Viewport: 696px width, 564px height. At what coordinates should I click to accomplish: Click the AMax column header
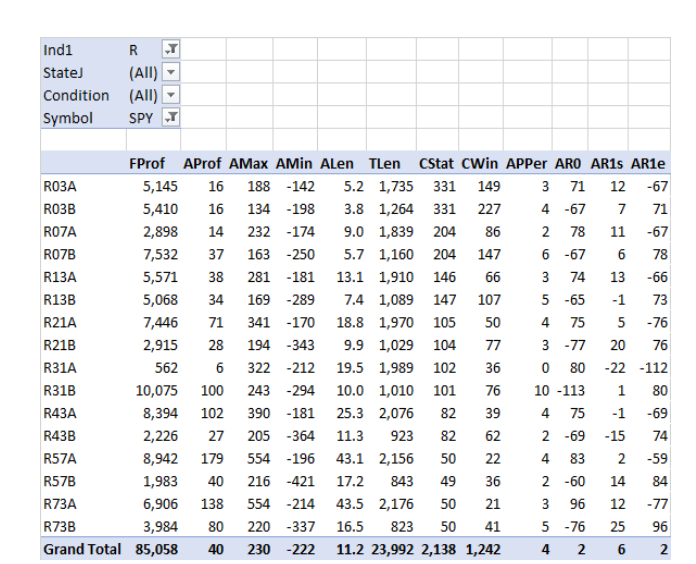point(248,164)
